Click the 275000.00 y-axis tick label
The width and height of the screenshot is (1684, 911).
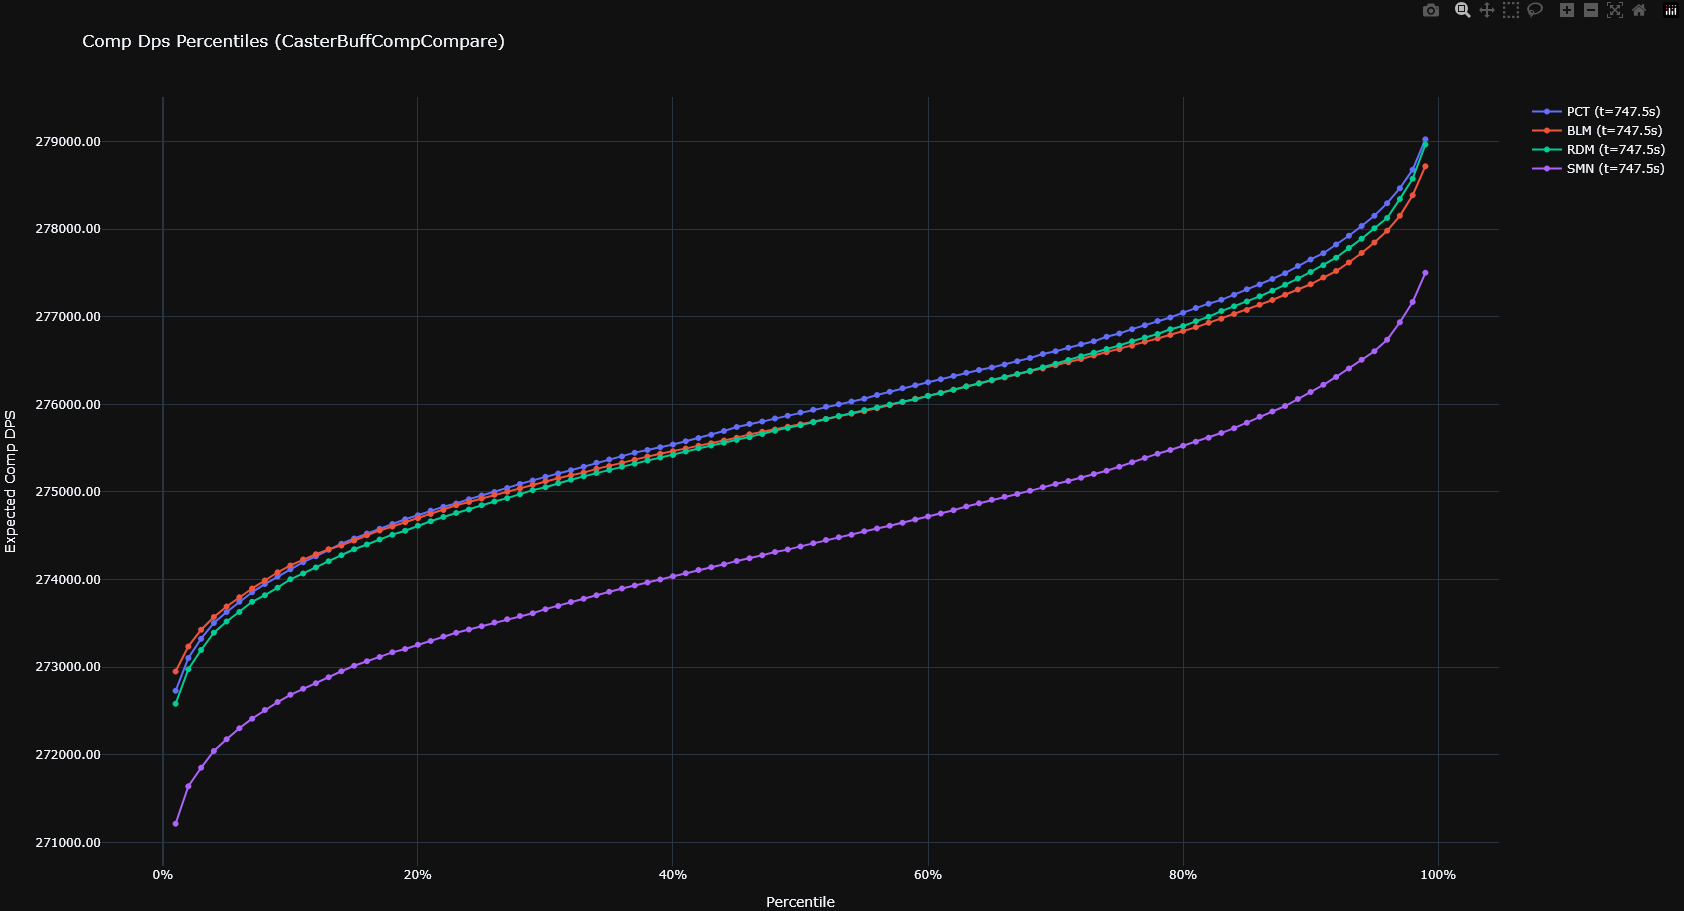68,492
